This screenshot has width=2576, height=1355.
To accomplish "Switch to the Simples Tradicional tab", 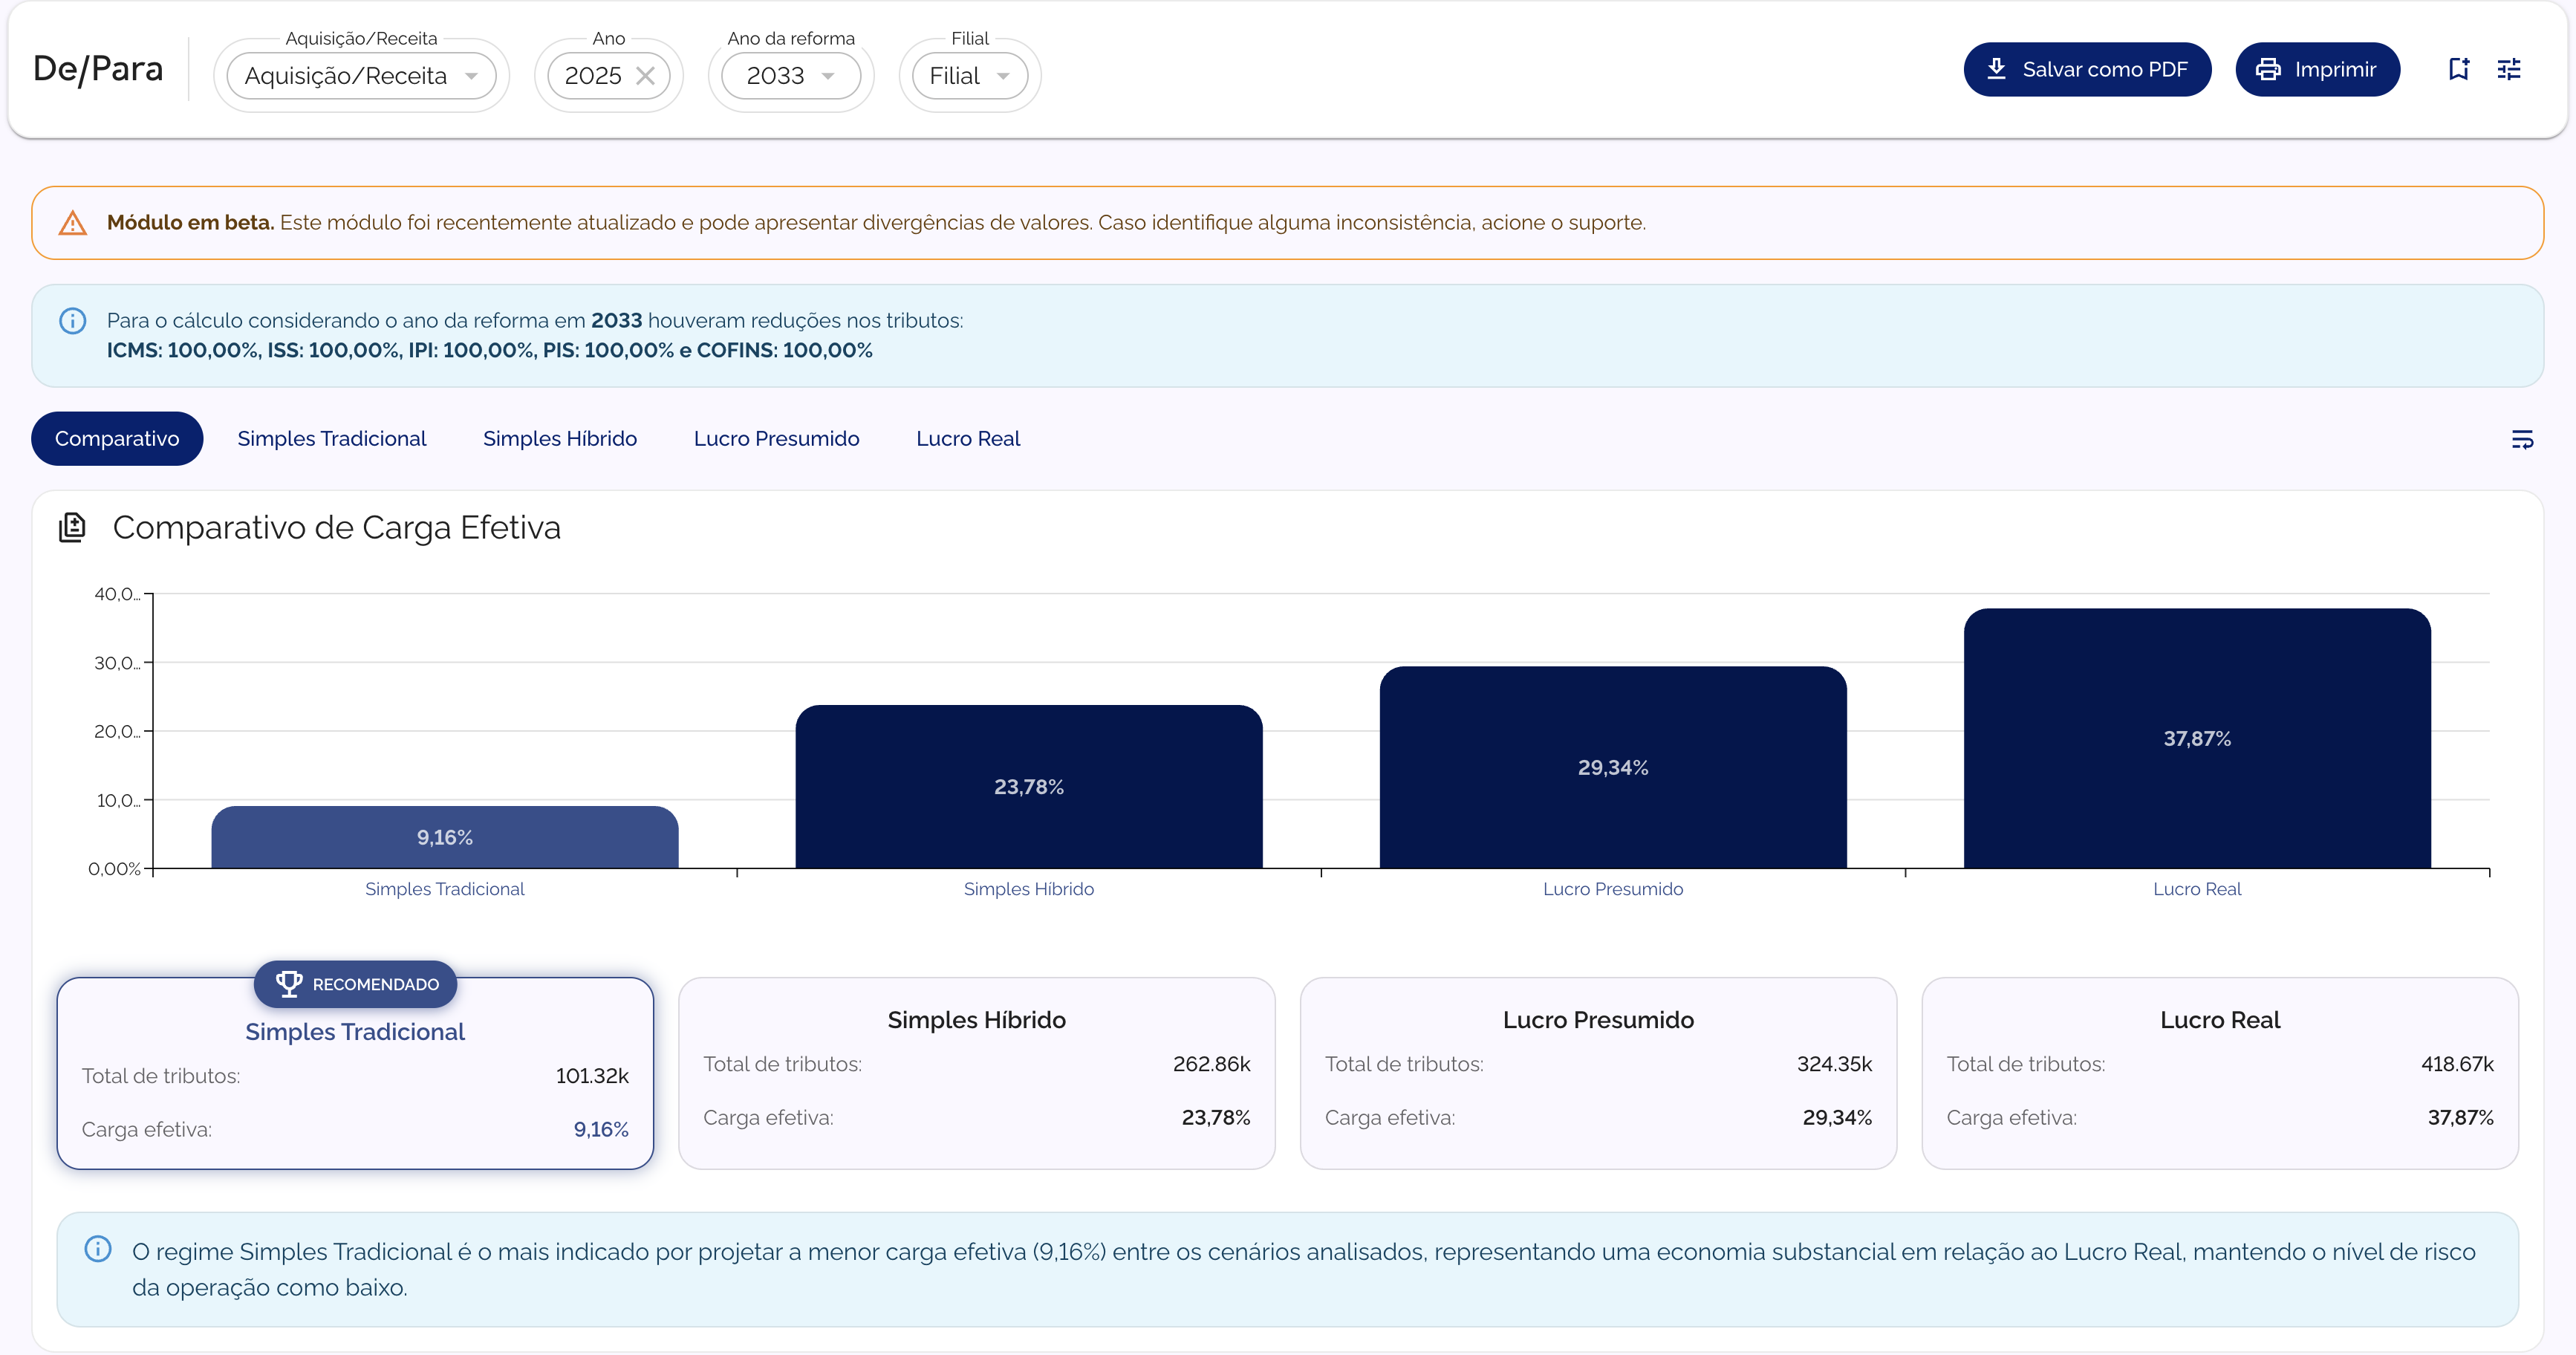I will (332, 439).
